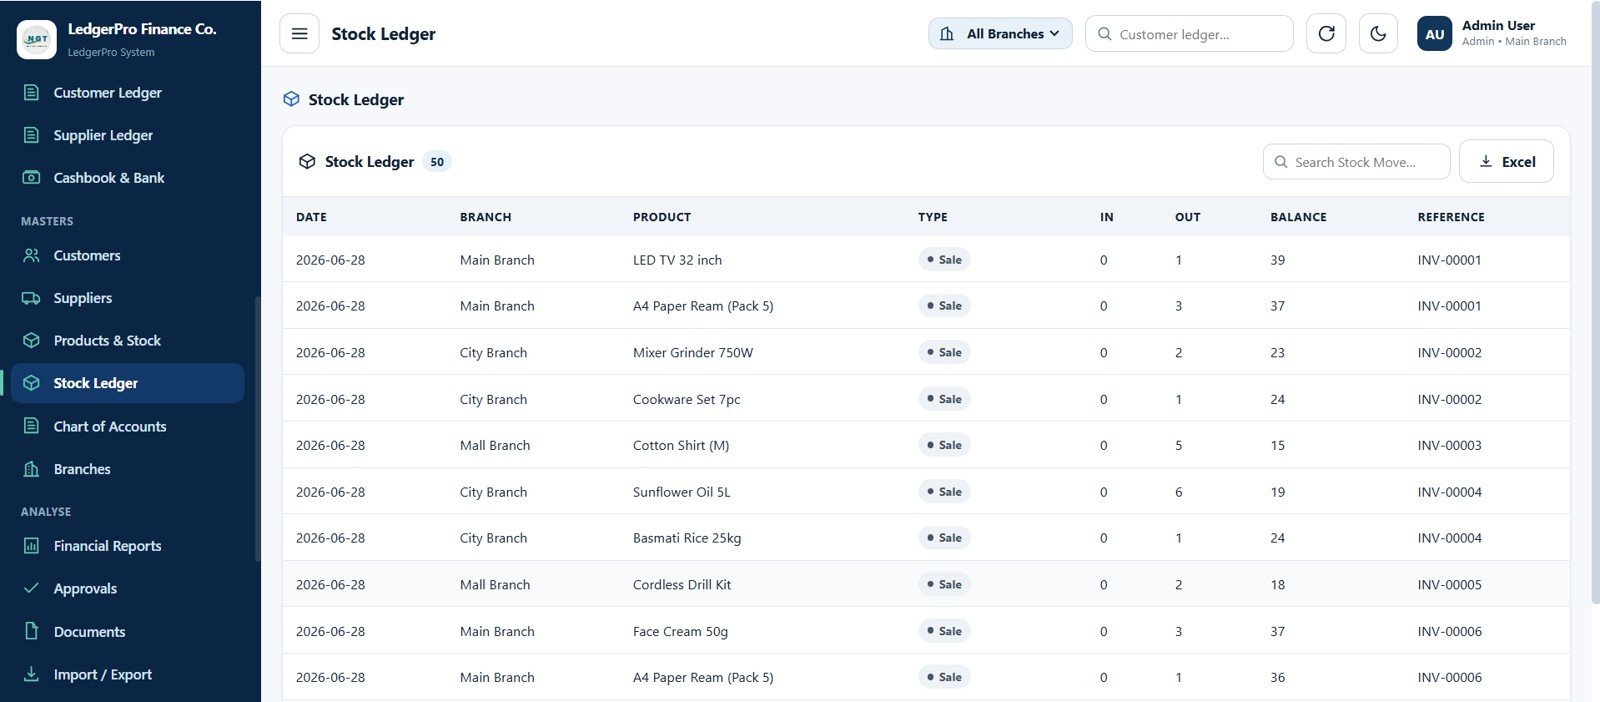The image size is (1600, 702).
Task: Click the Chart of Accounts sidebar icon
Action: coord(32,426)
